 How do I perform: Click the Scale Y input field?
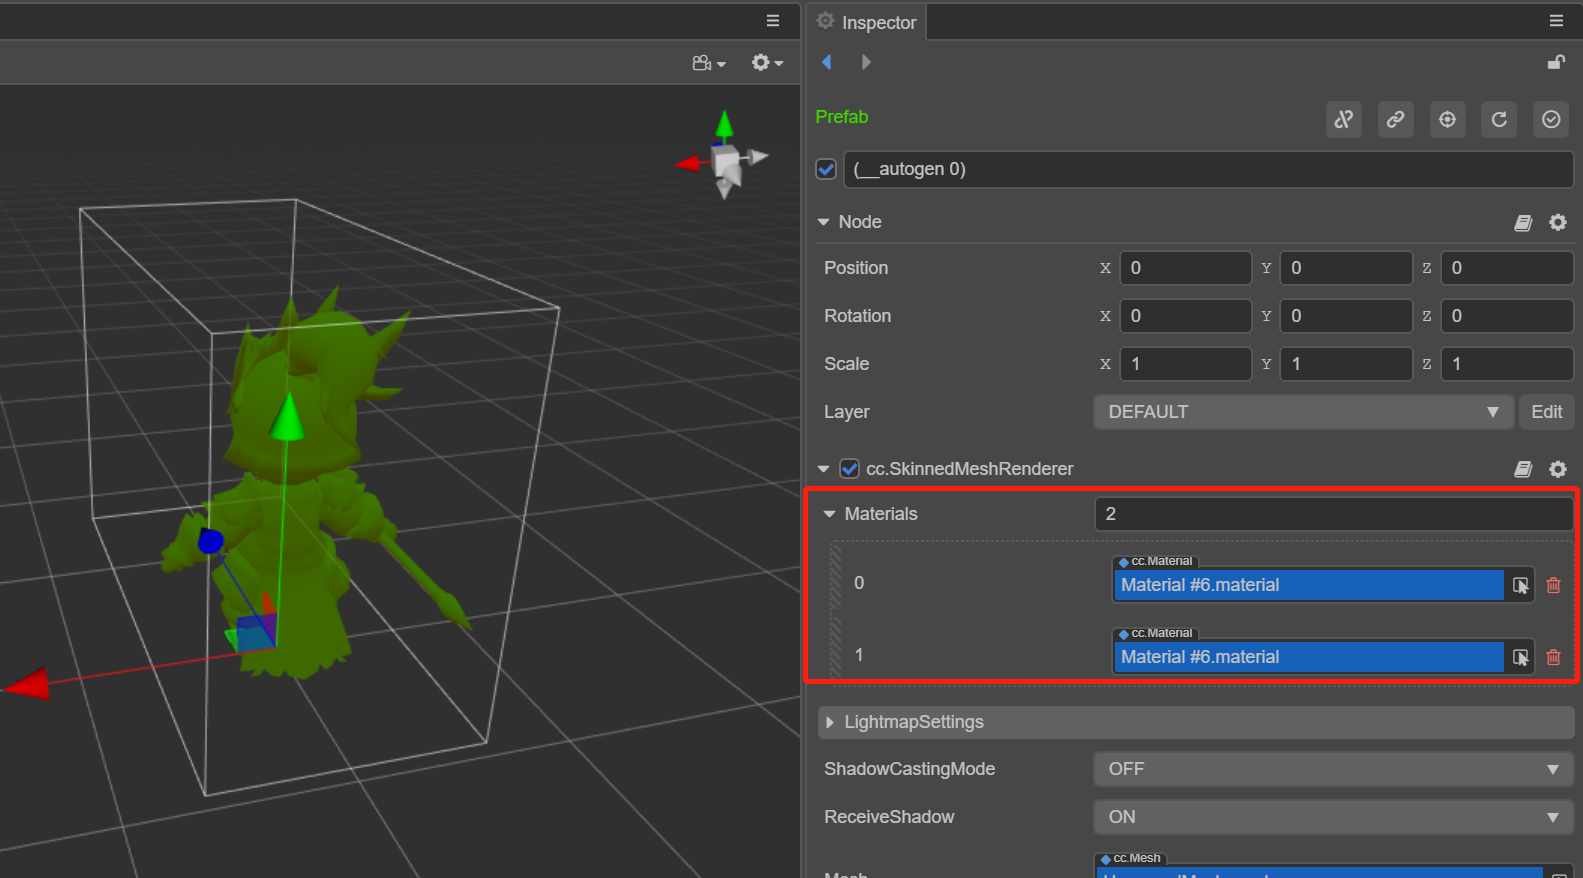(x=1346, y=364)
